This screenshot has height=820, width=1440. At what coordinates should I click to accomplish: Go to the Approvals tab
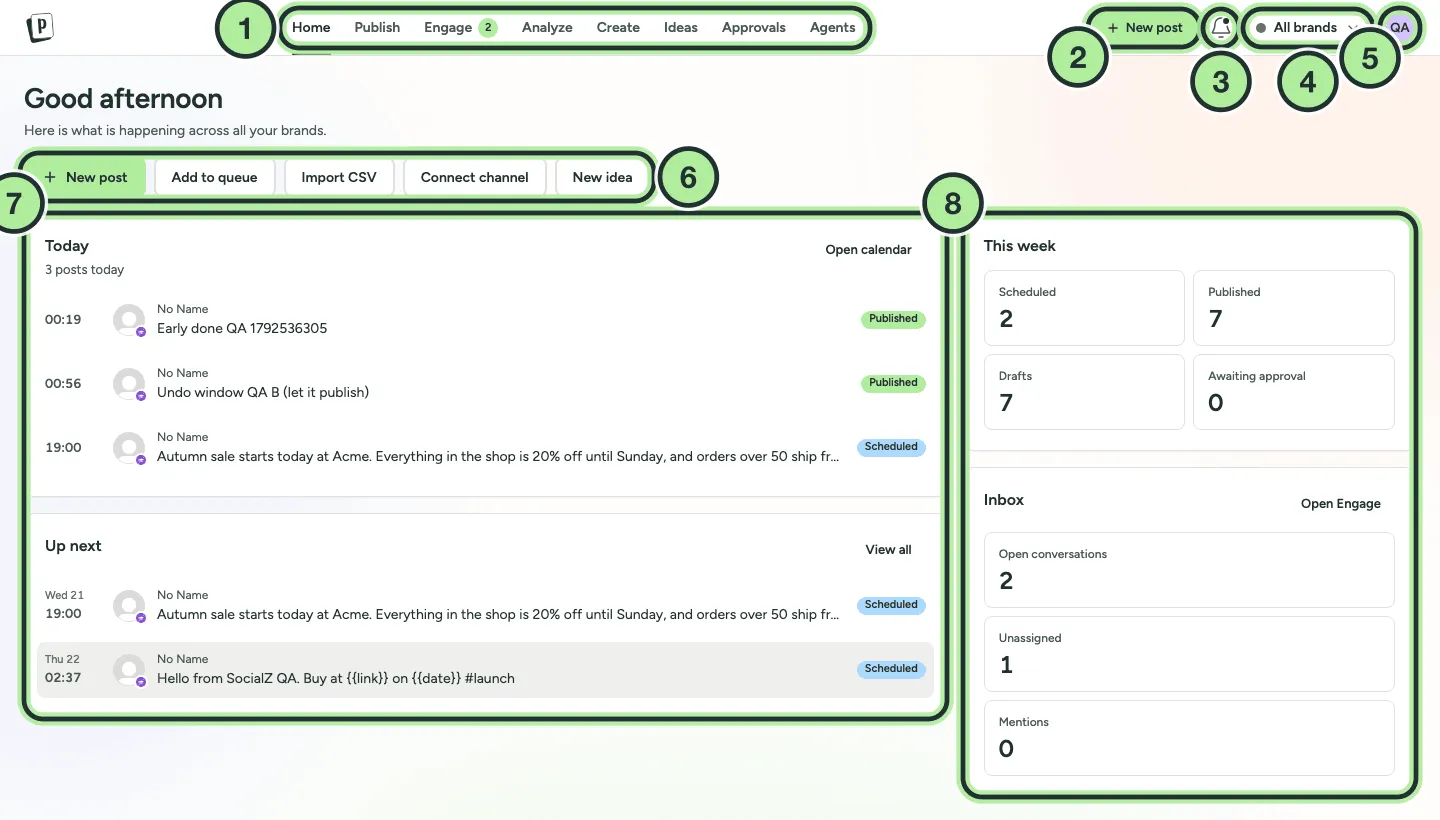pyautogui.click(x=754, y=28)
